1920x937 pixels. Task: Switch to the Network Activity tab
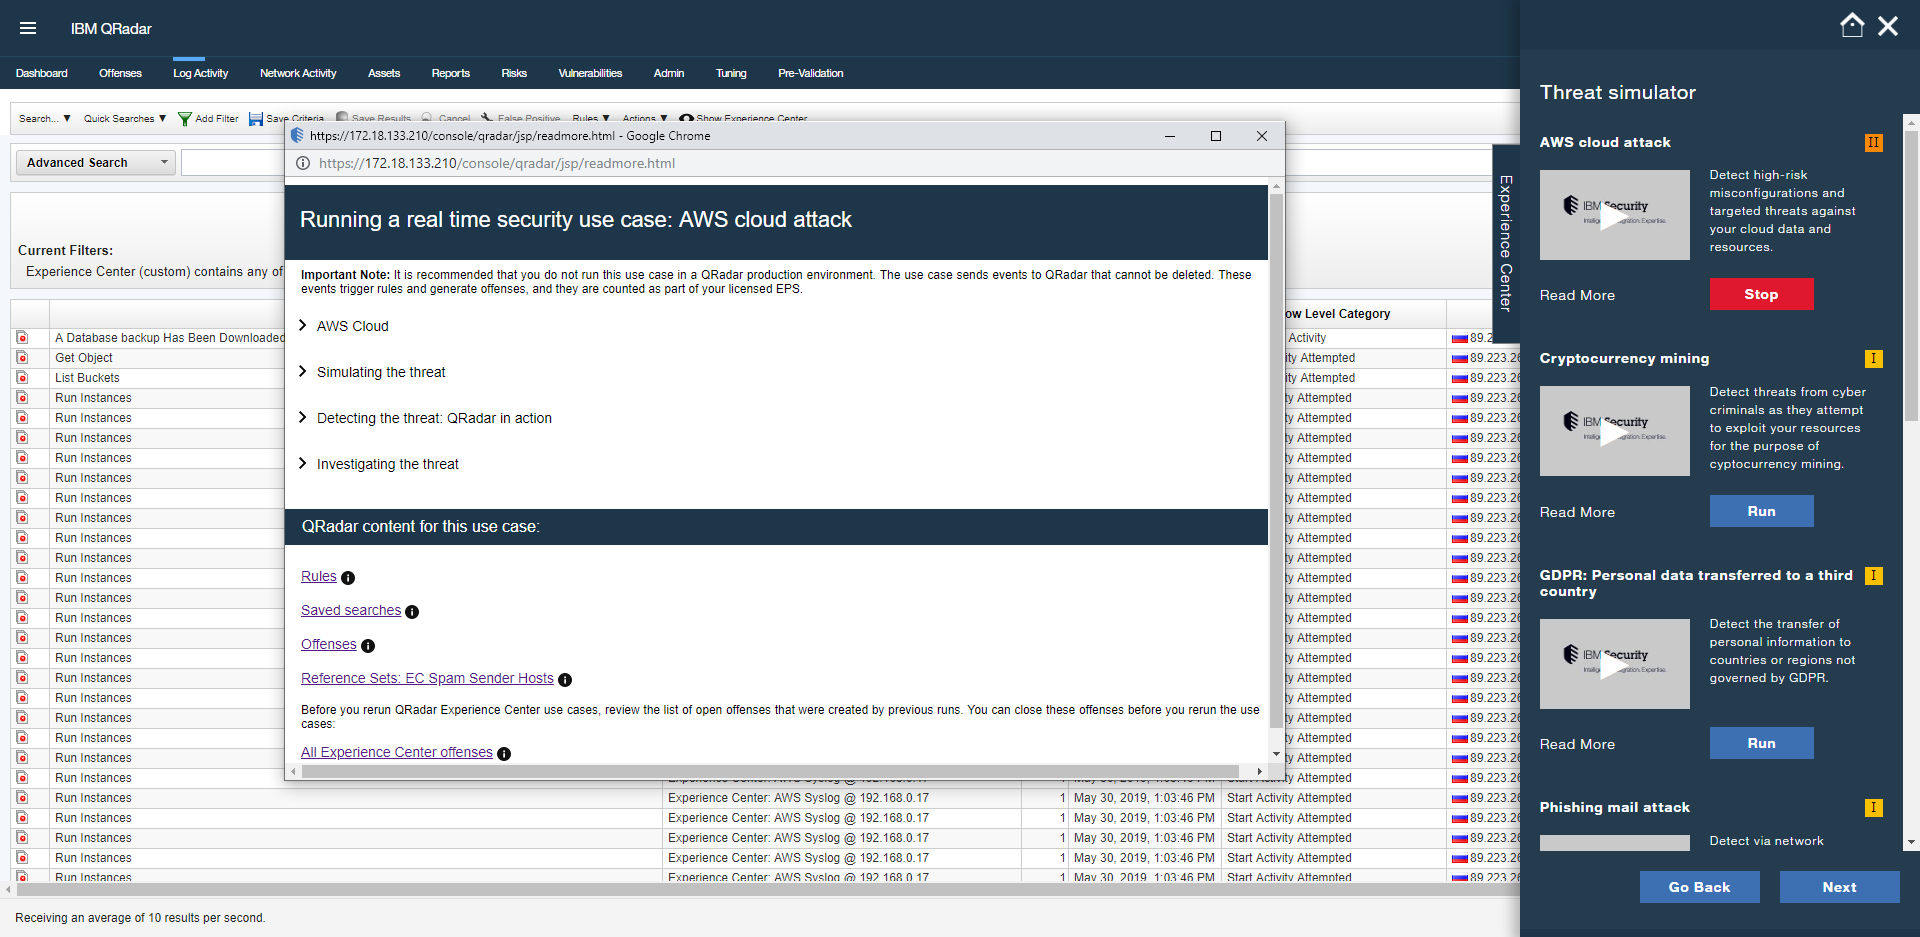297,72
